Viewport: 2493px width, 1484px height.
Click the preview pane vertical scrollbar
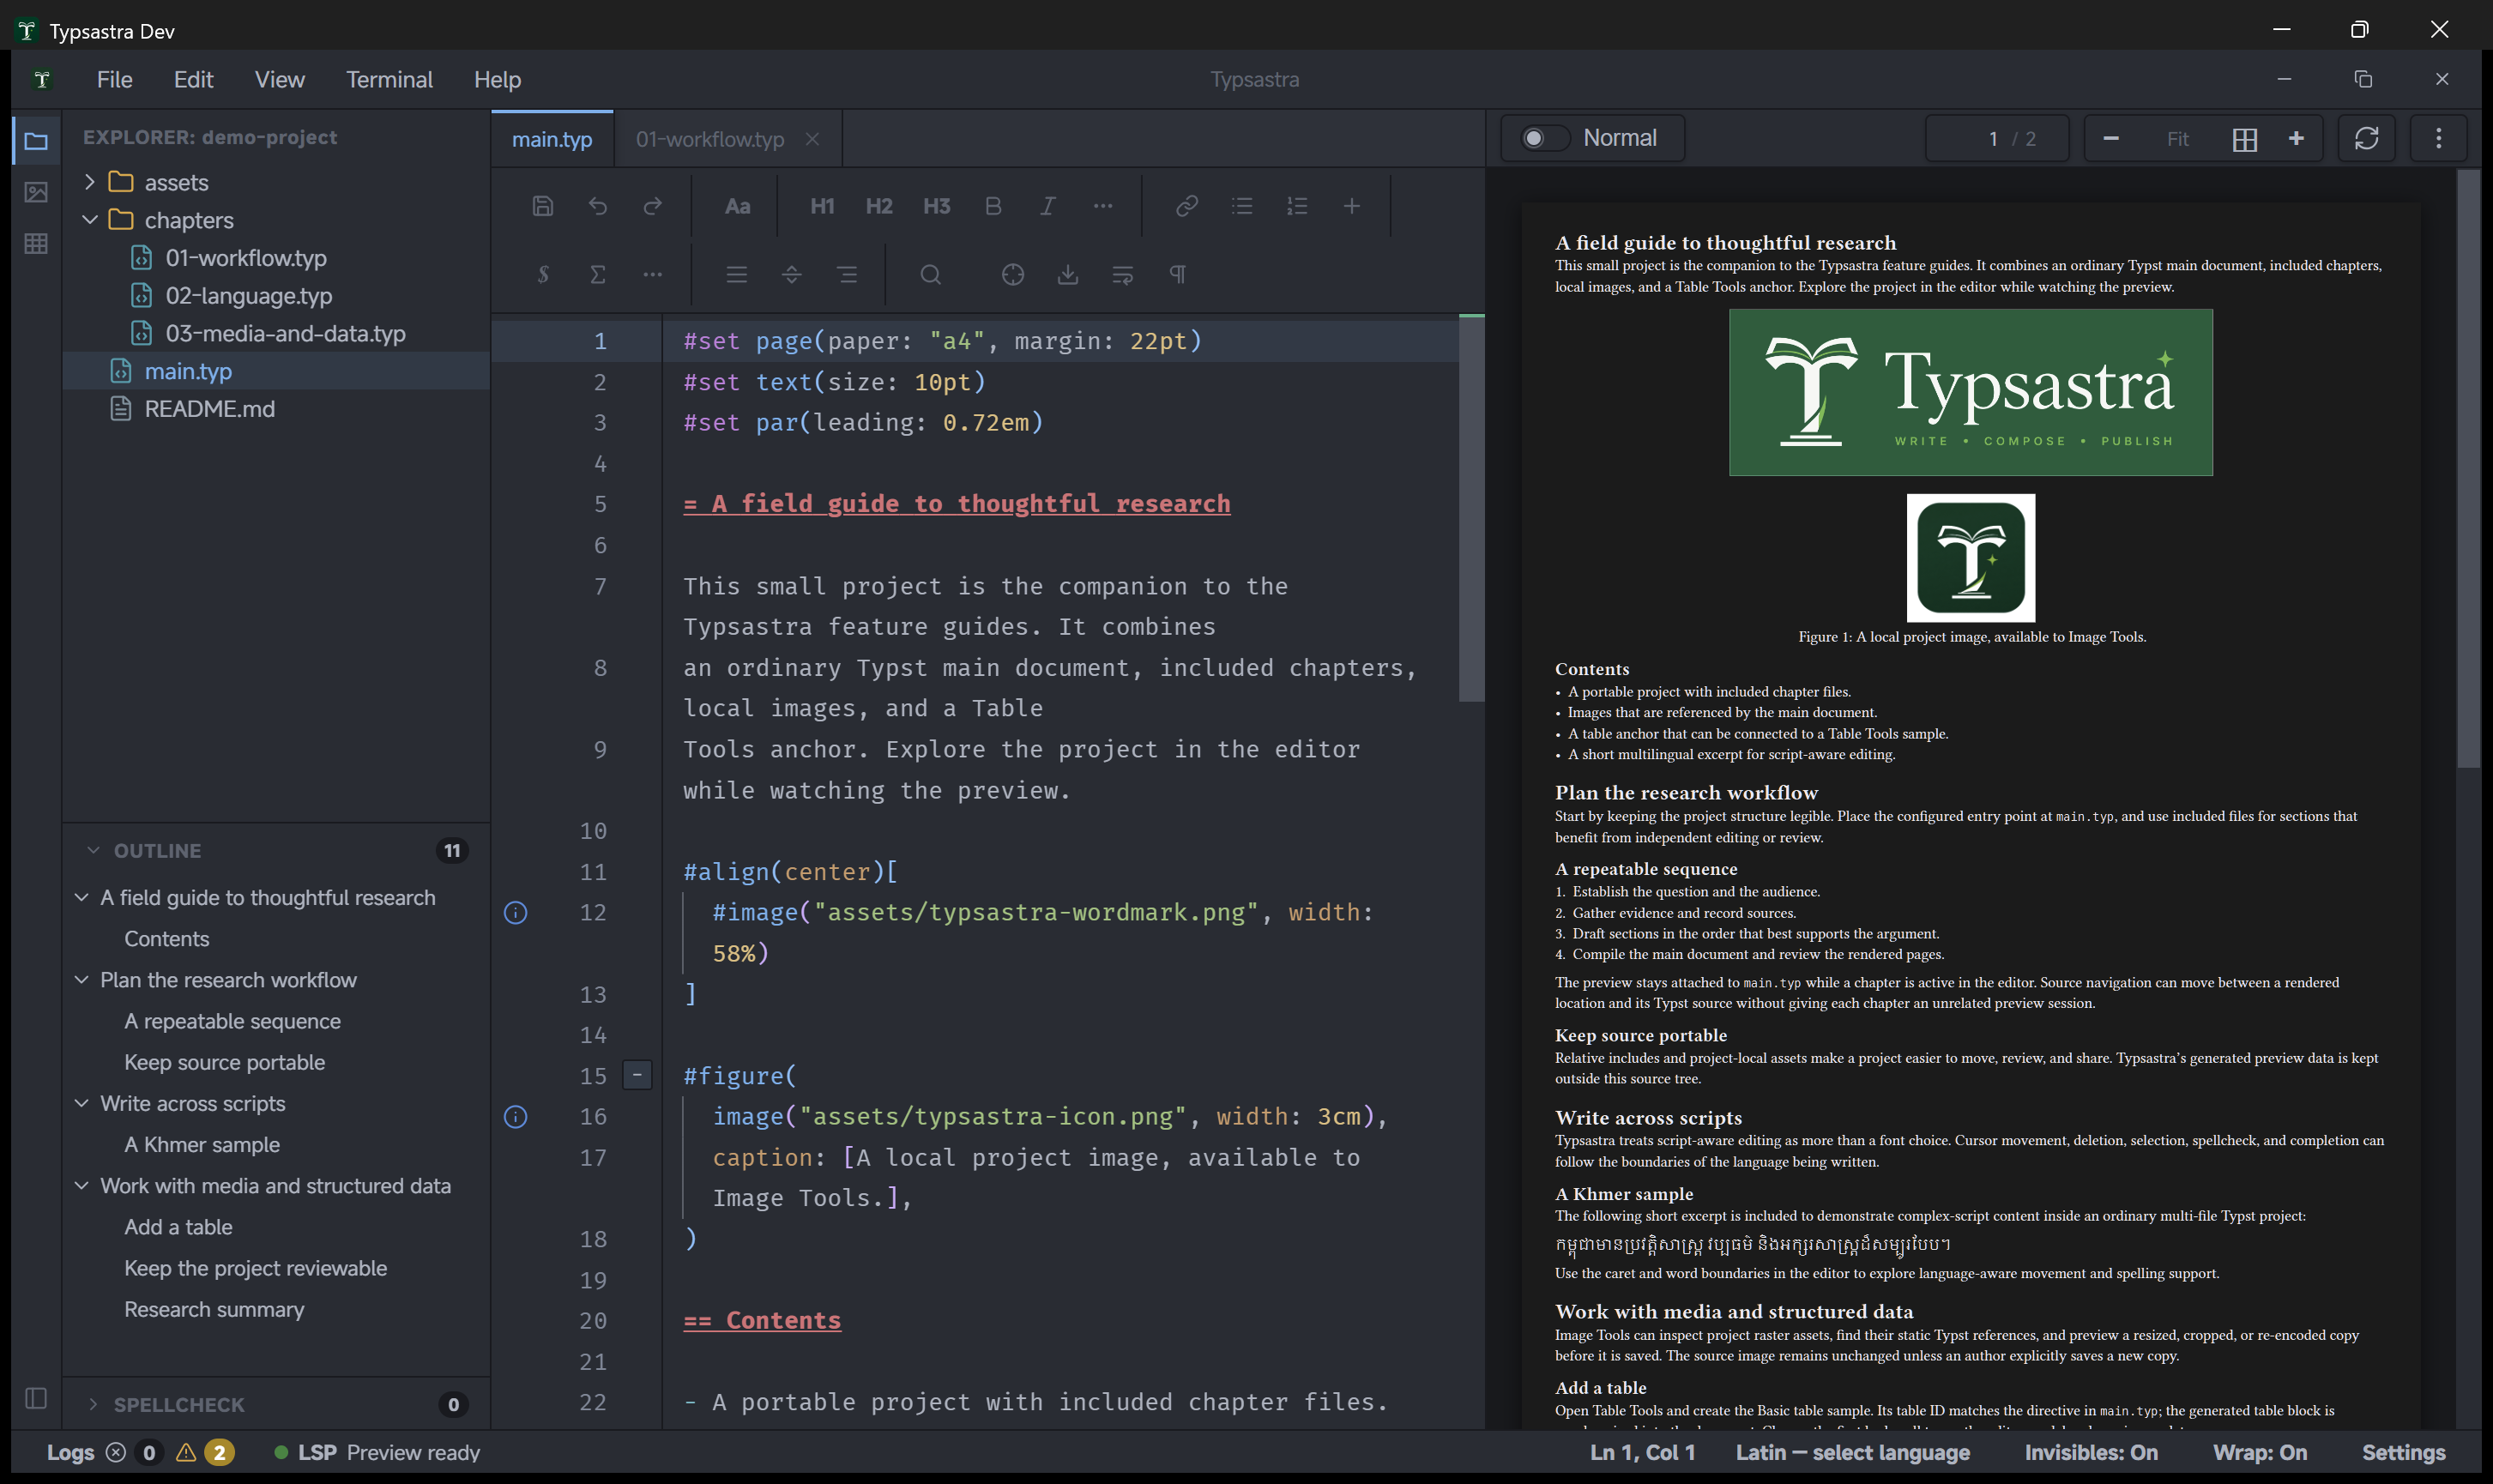click(x=2467, y=468)
